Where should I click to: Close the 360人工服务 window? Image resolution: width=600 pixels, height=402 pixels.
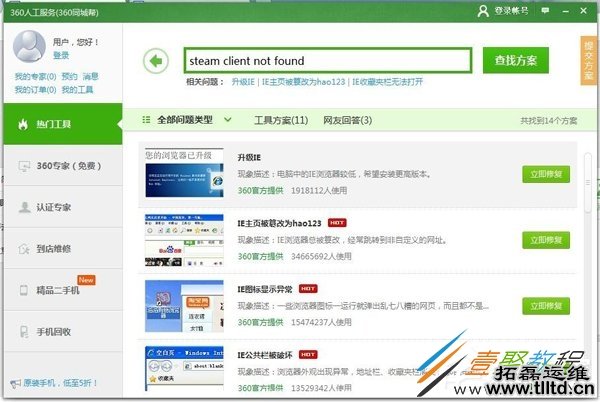pyautogui.click(x=584, y=11)
